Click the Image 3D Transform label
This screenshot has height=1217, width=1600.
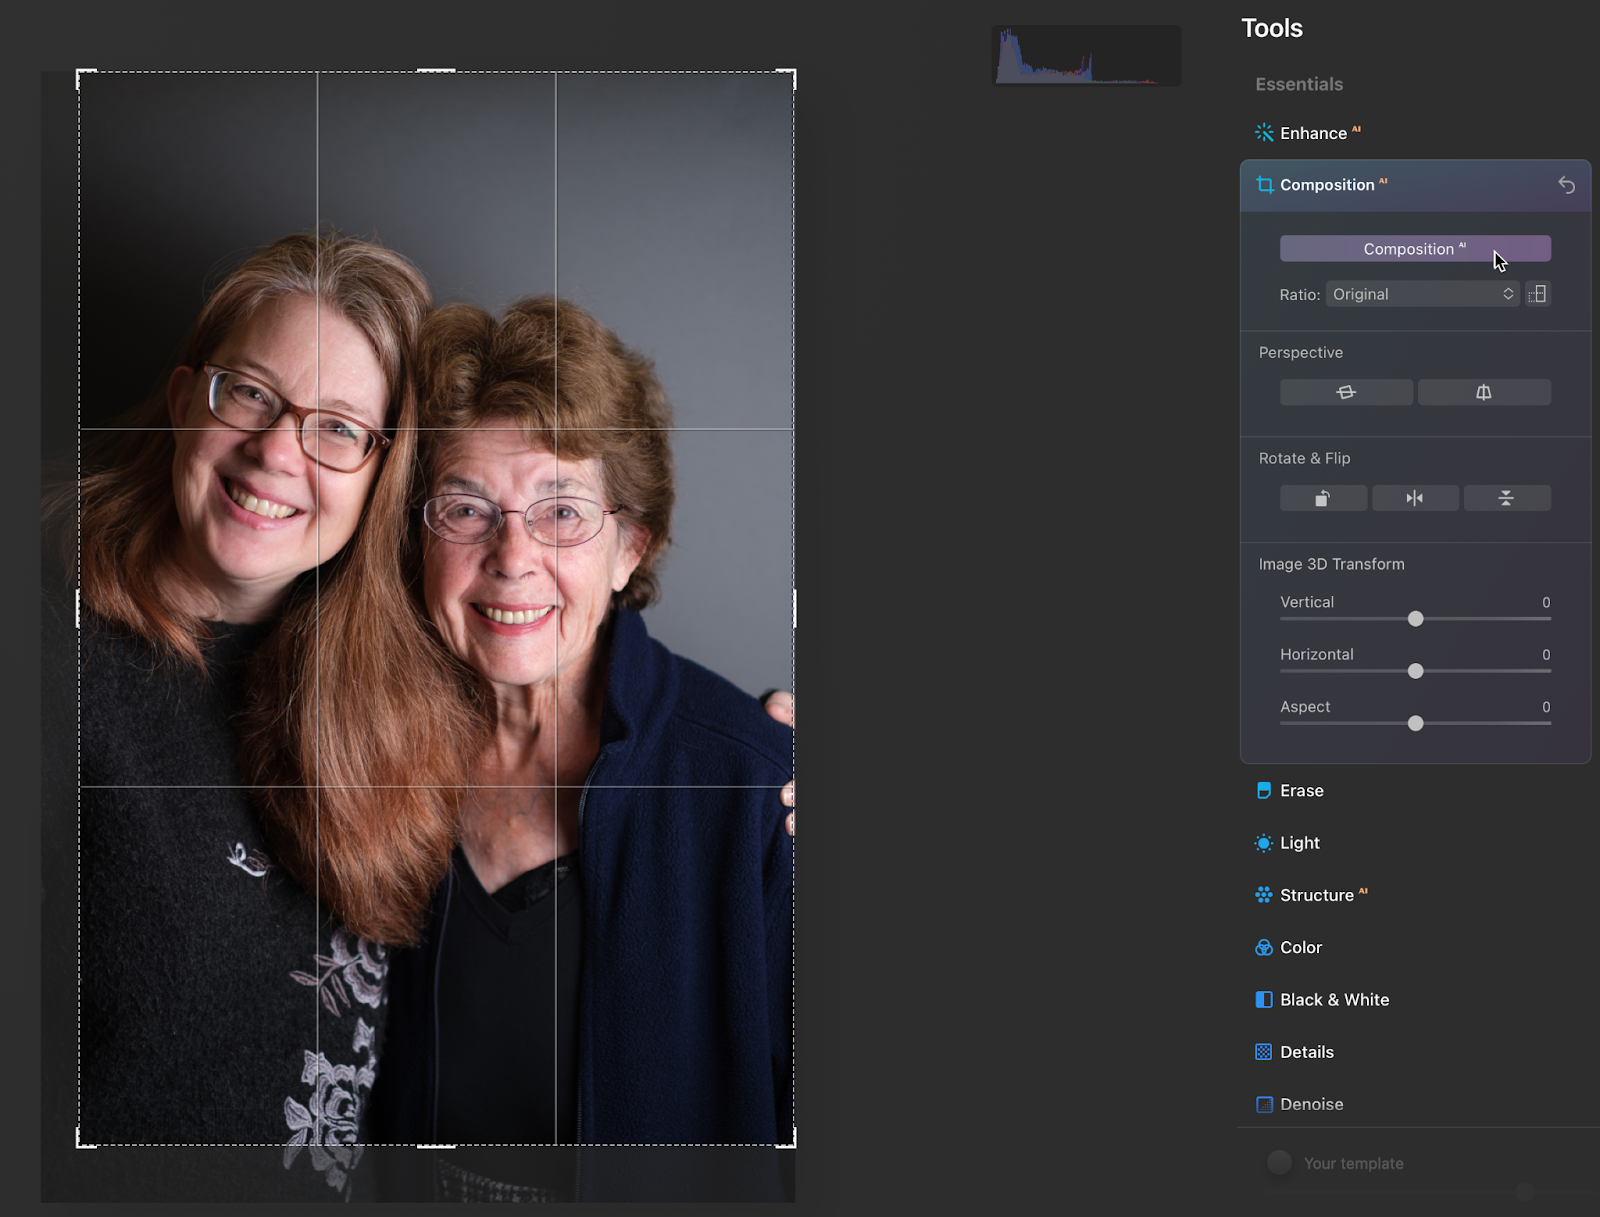[1331, 564]
